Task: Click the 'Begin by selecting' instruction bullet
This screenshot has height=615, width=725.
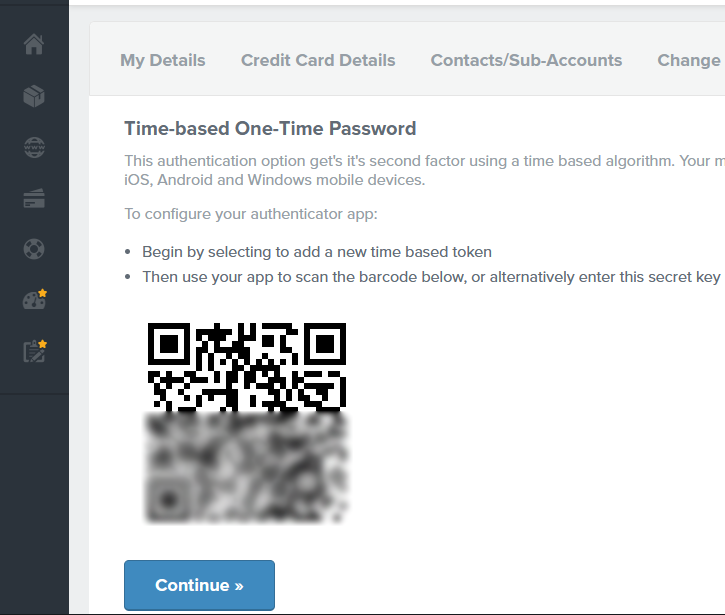Action: [317, 252]
